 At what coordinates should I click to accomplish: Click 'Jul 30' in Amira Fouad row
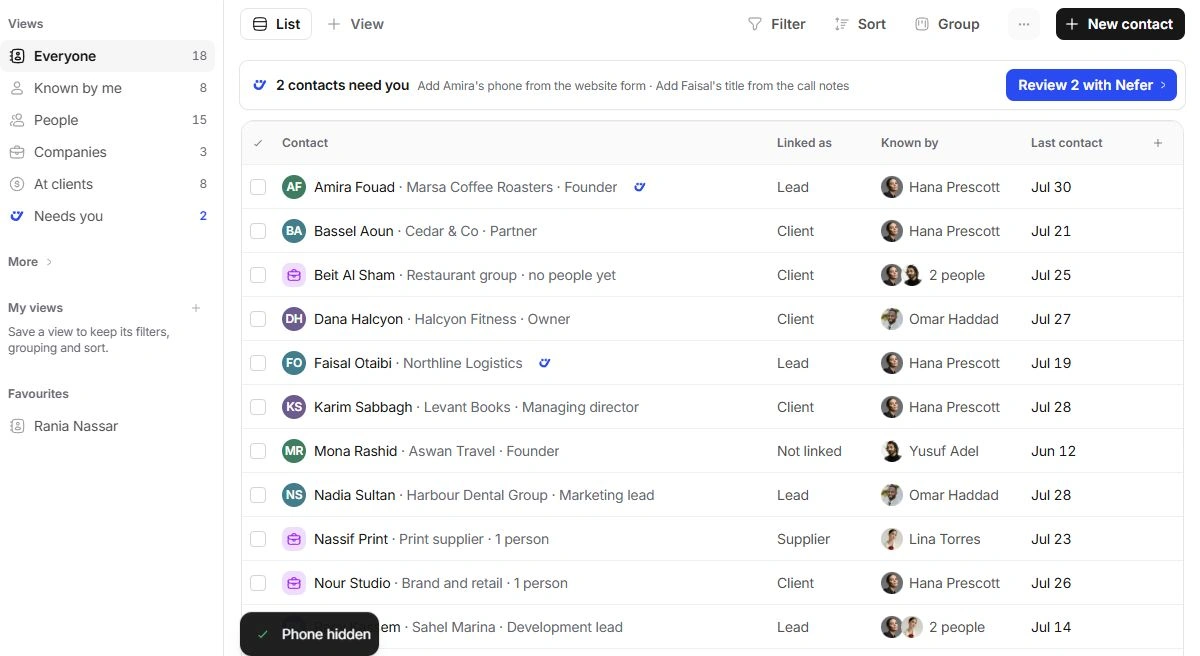pyautogui.click(x=1051, y=187)
